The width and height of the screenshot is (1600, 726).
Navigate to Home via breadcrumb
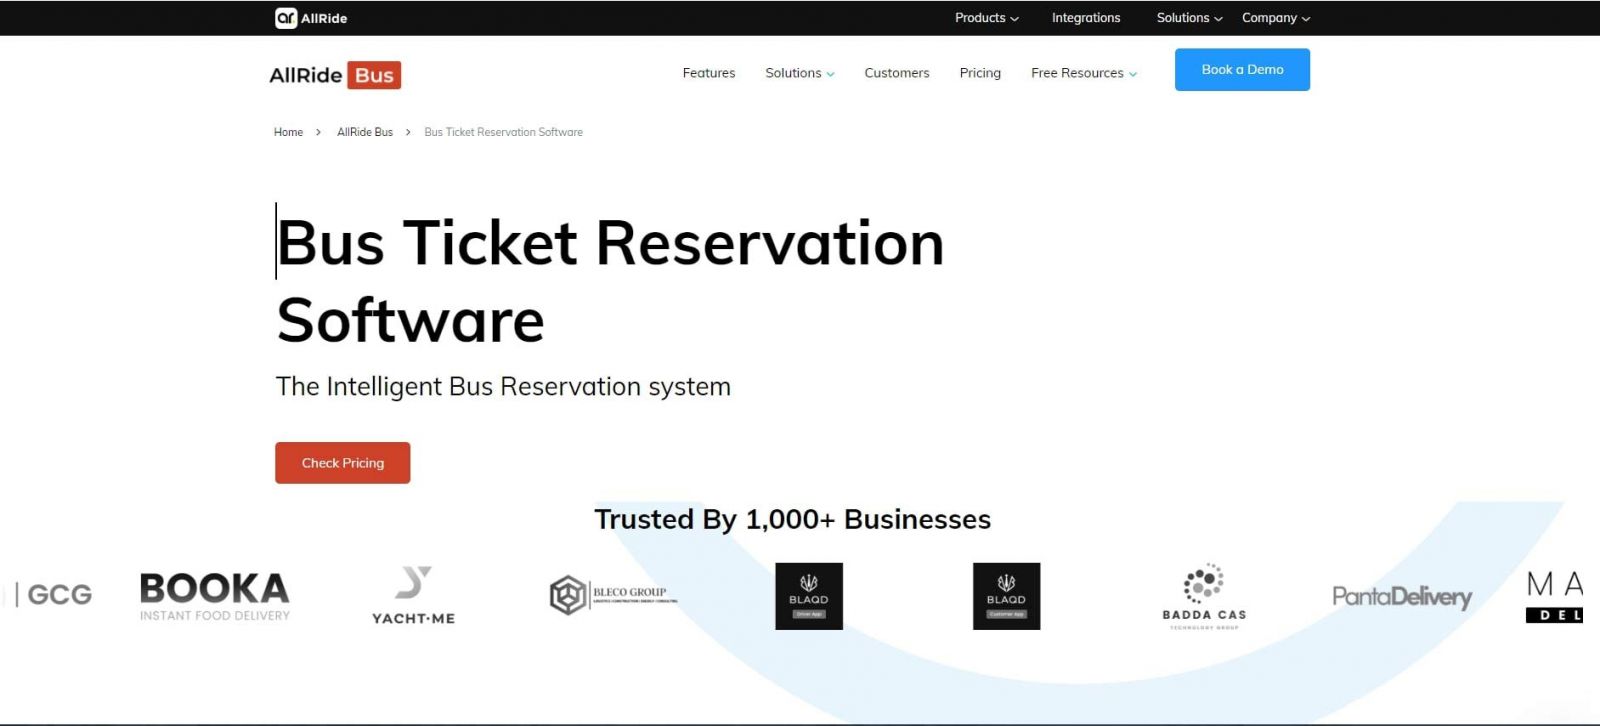288,132
